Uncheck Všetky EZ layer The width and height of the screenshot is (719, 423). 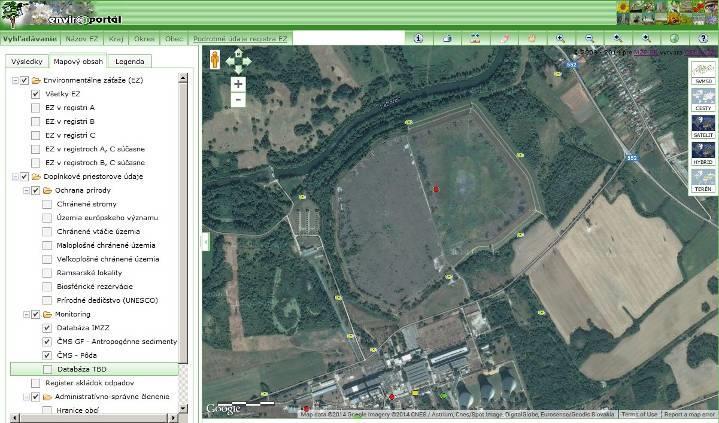coord(35,94)
